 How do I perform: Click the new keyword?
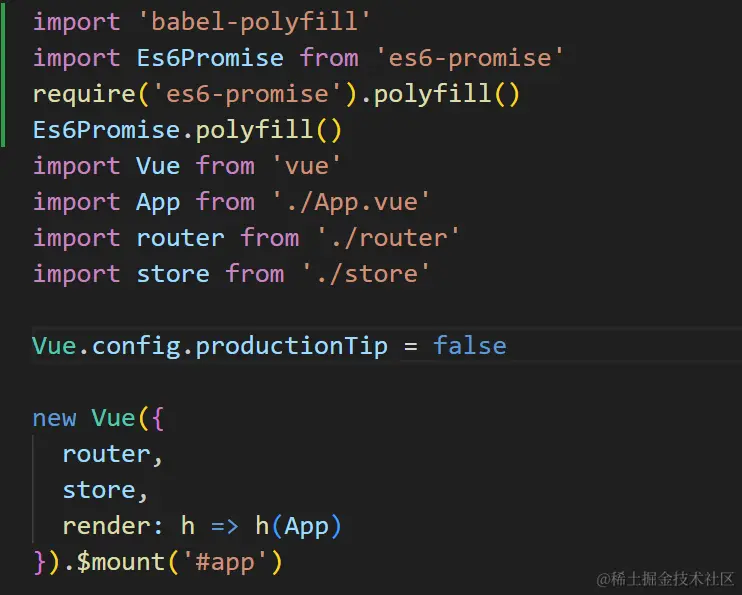(54, 418)
